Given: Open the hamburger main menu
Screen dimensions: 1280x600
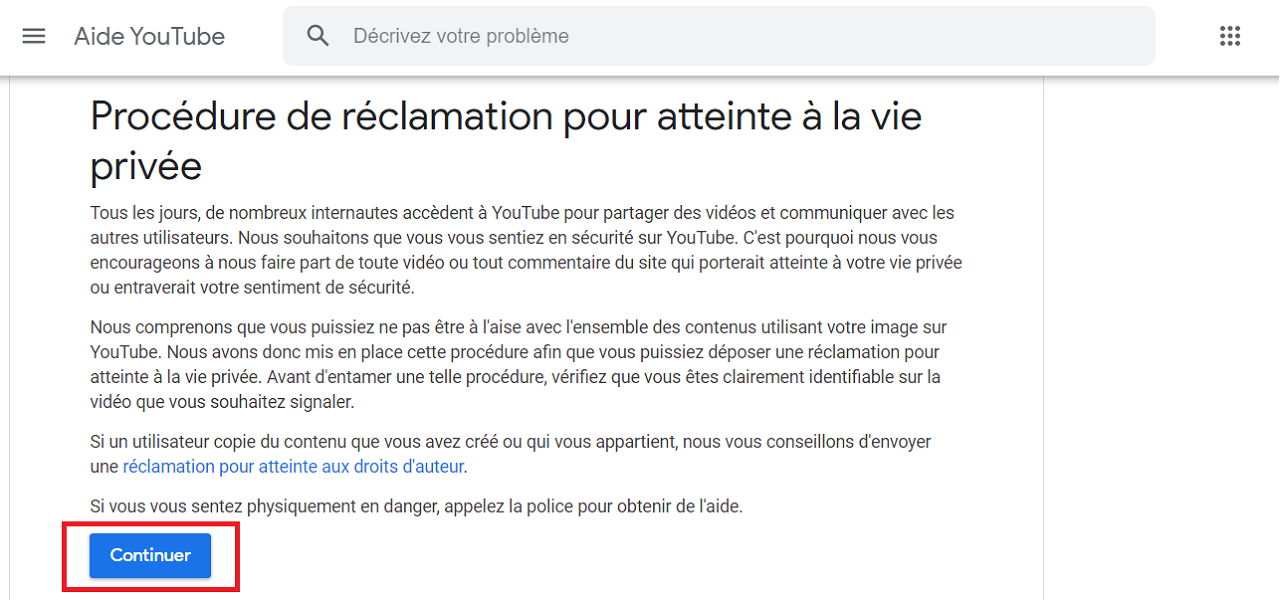Looking at the screenshot, I should point(34,36).
